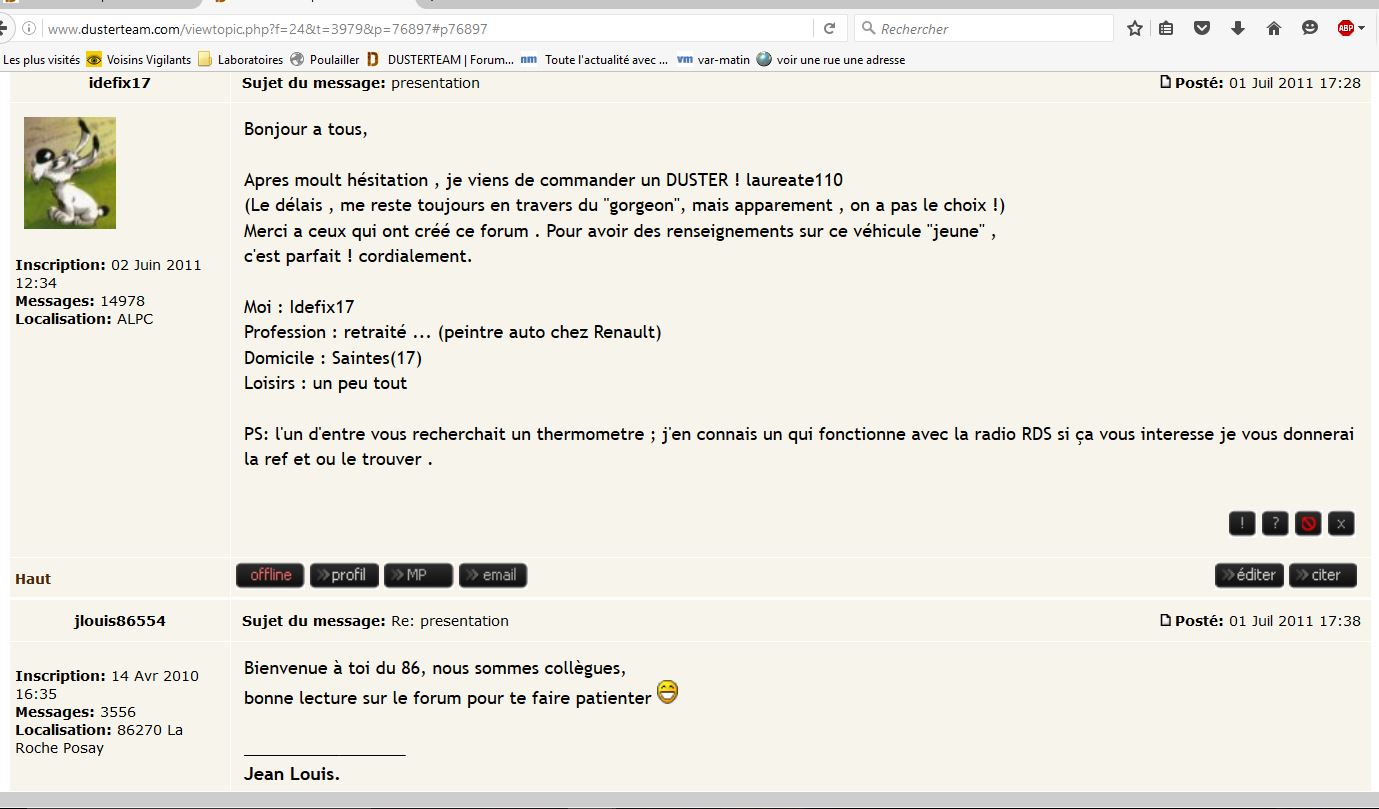The width and height of the screenshot is (1379, 809).
Task: Click the jlouis86554 username
Action: (120, 621)
